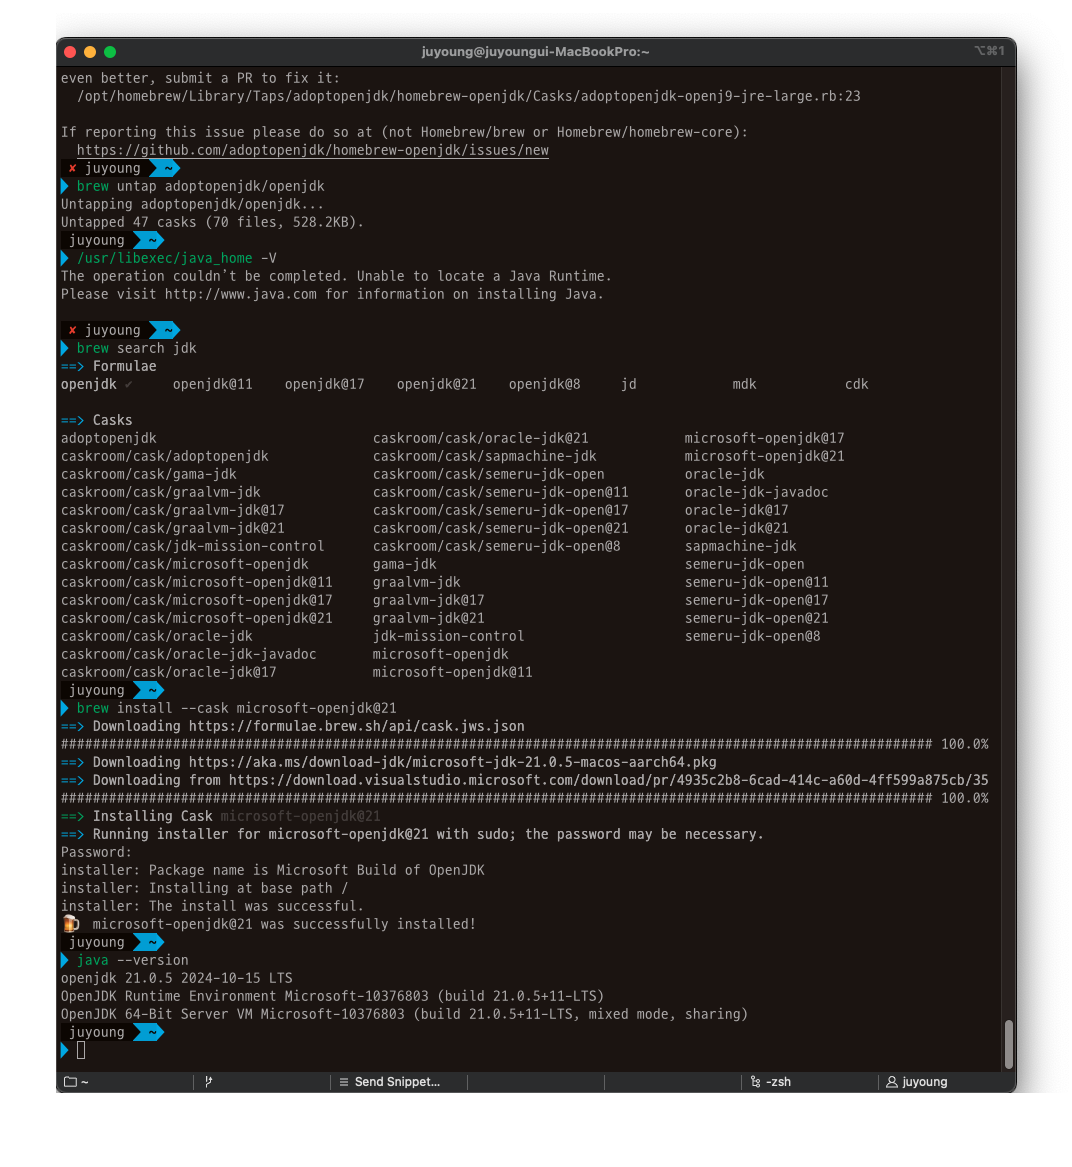Click blue prompt mark beside brew search jdk
The height and width of the screenshot is (1167, 1072).
tap(65, 349)
